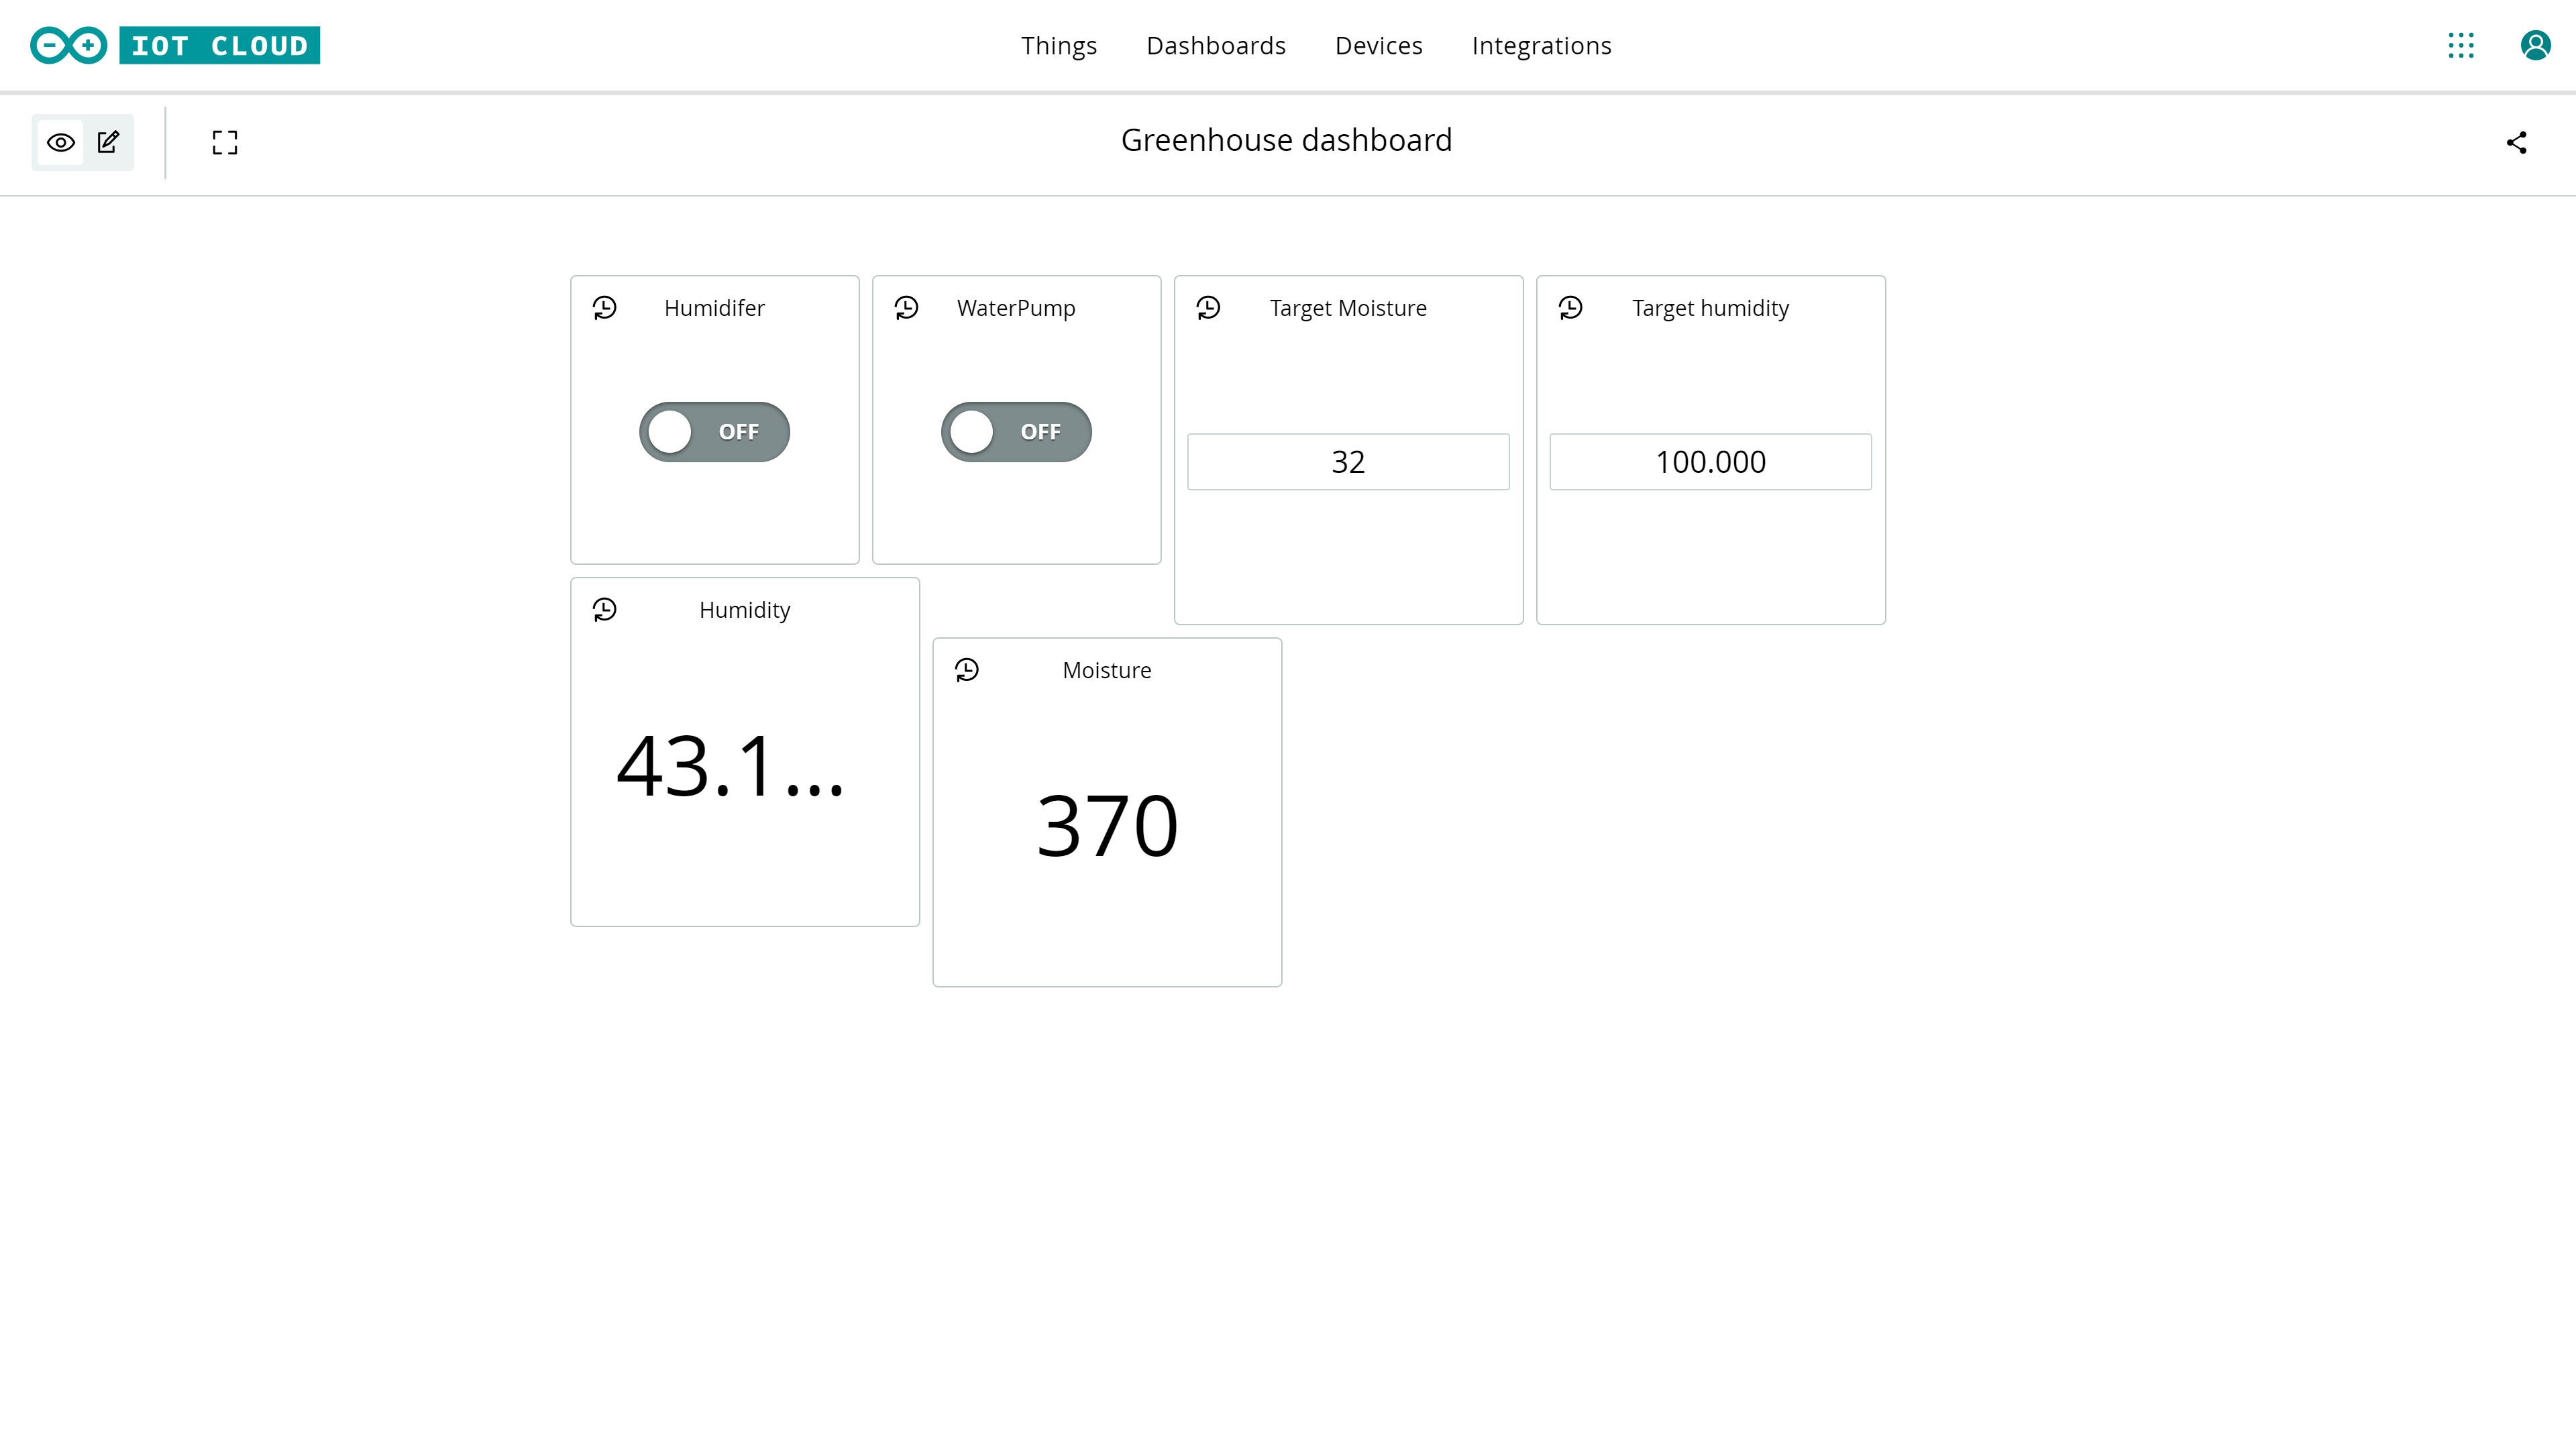Go to the Things tab
The image size is (2576, 1449).
click(1059, 46)
